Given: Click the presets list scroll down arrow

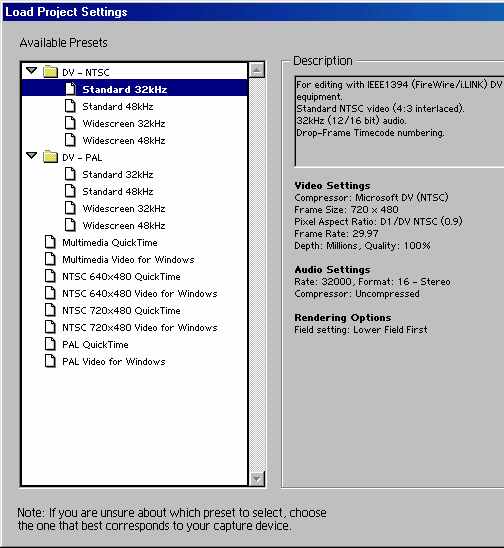Looking at the screenshot, I should coord(257,478).
